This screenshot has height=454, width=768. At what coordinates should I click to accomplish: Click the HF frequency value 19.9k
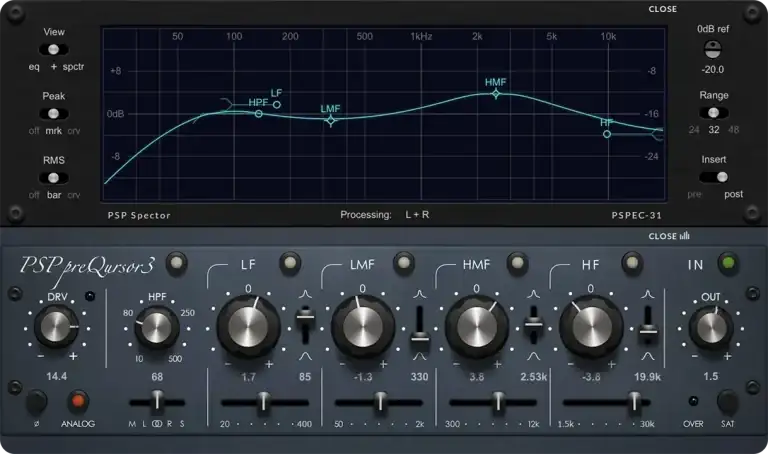(647, 377)
